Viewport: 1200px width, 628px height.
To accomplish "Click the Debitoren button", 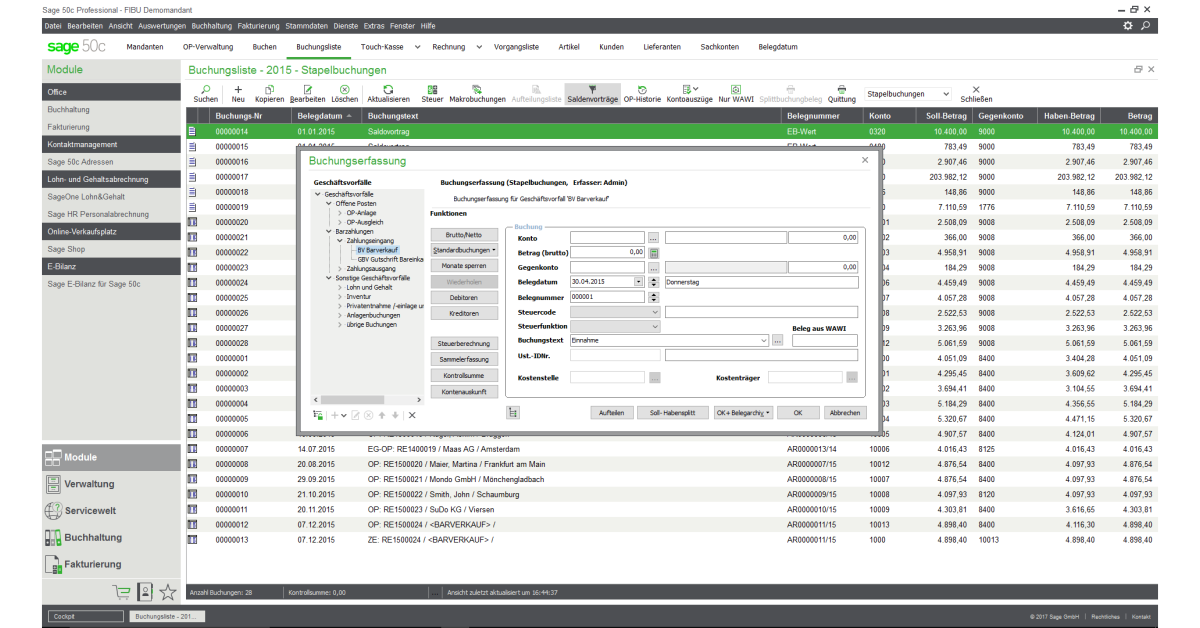I will tap(463, 298).
